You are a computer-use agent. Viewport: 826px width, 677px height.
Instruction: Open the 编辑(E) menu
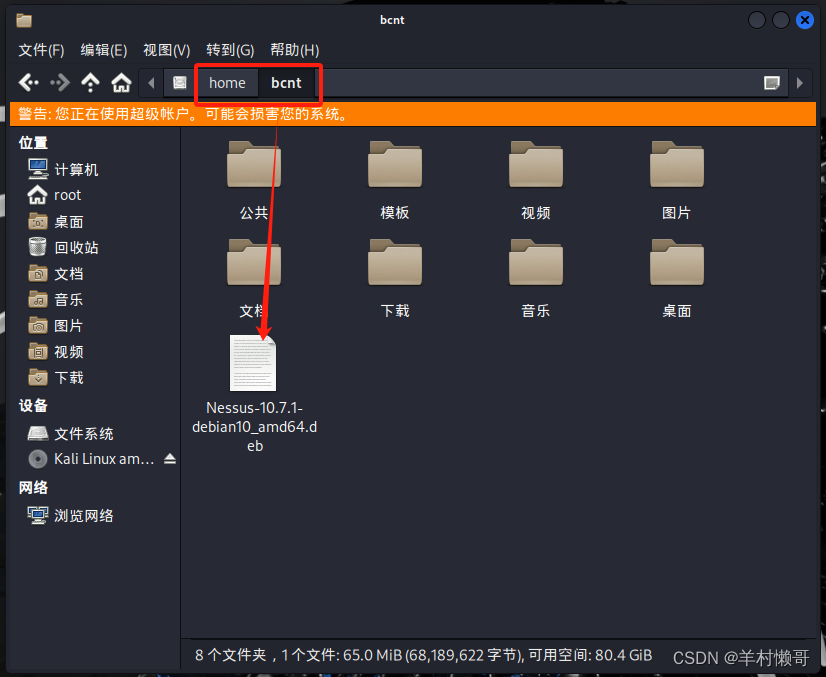104,50
